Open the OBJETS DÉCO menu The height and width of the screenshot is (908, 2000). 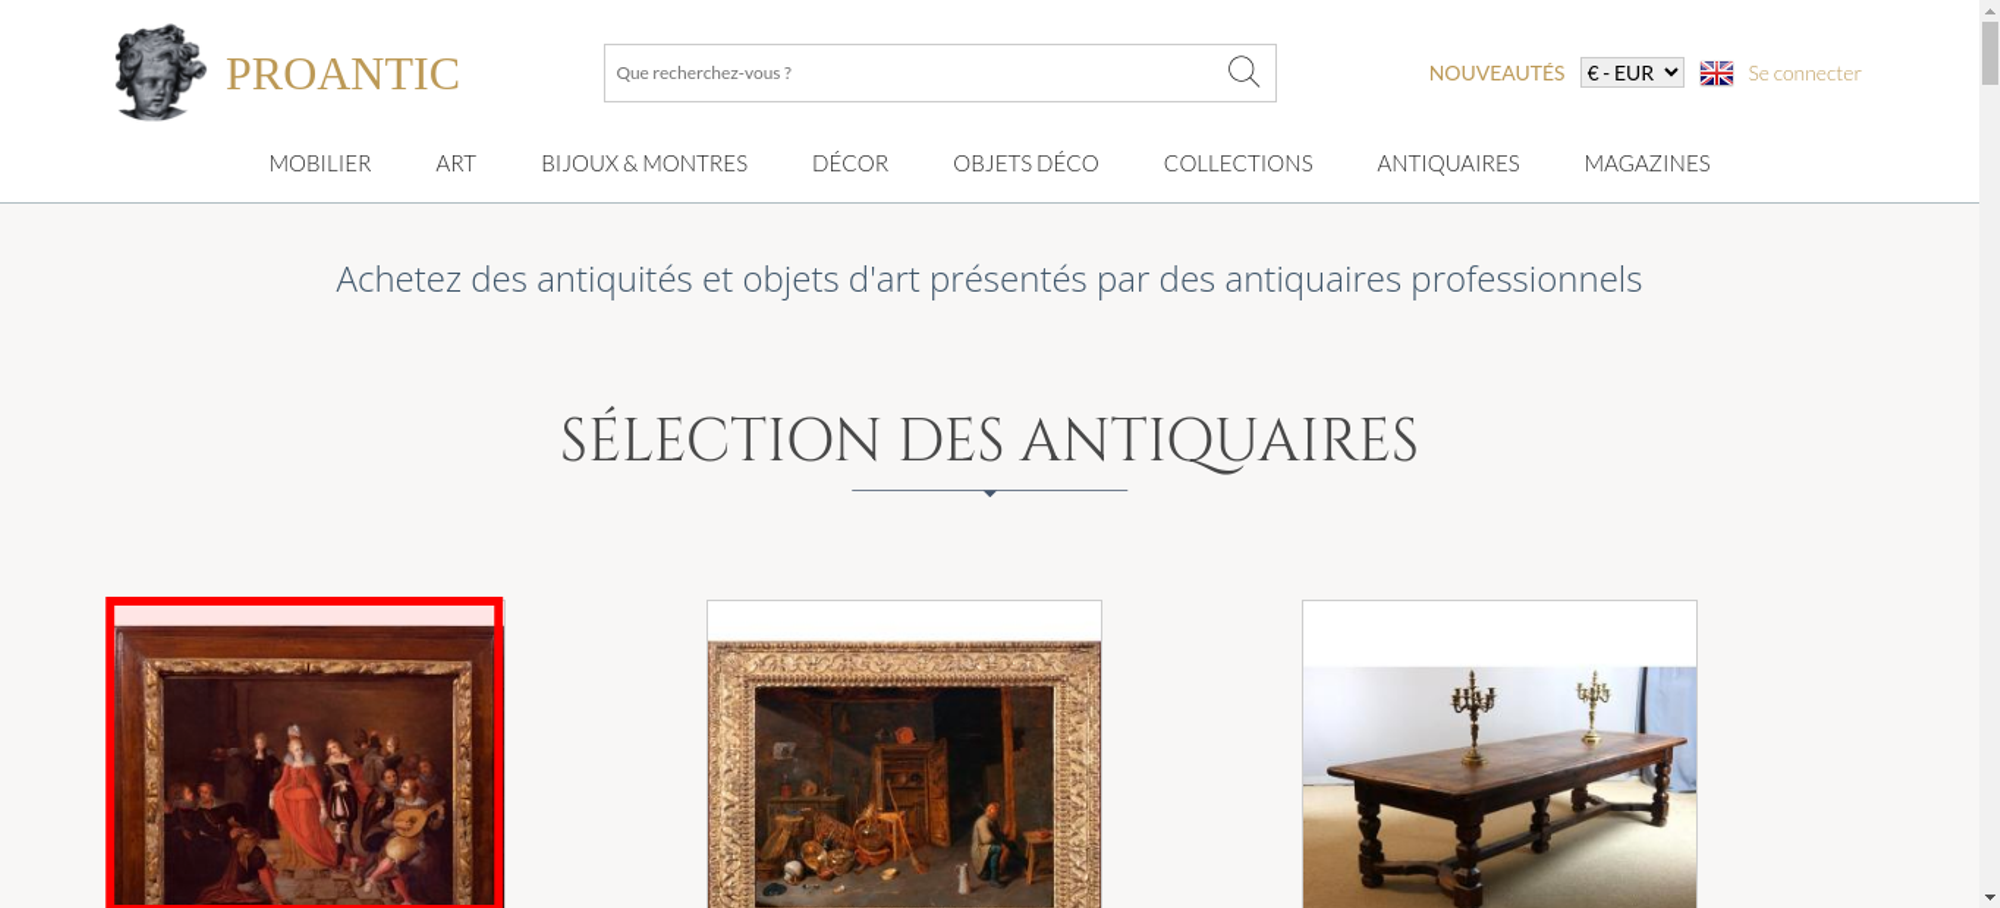pos(1026,163)
